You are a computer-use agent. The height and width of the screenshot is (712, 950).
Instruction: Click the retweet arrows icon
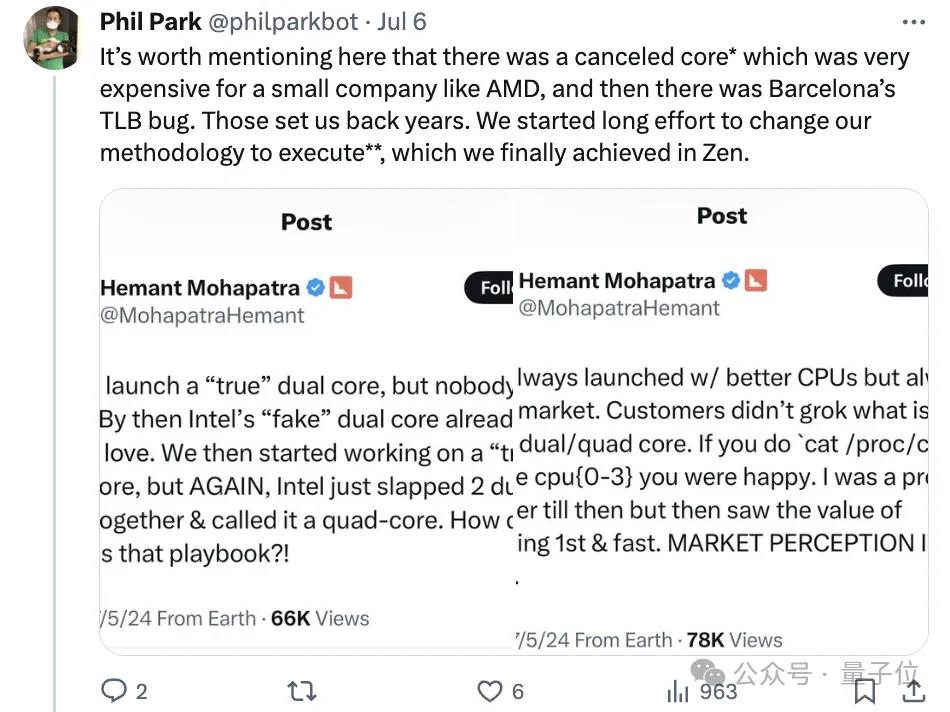coord(301,690)
